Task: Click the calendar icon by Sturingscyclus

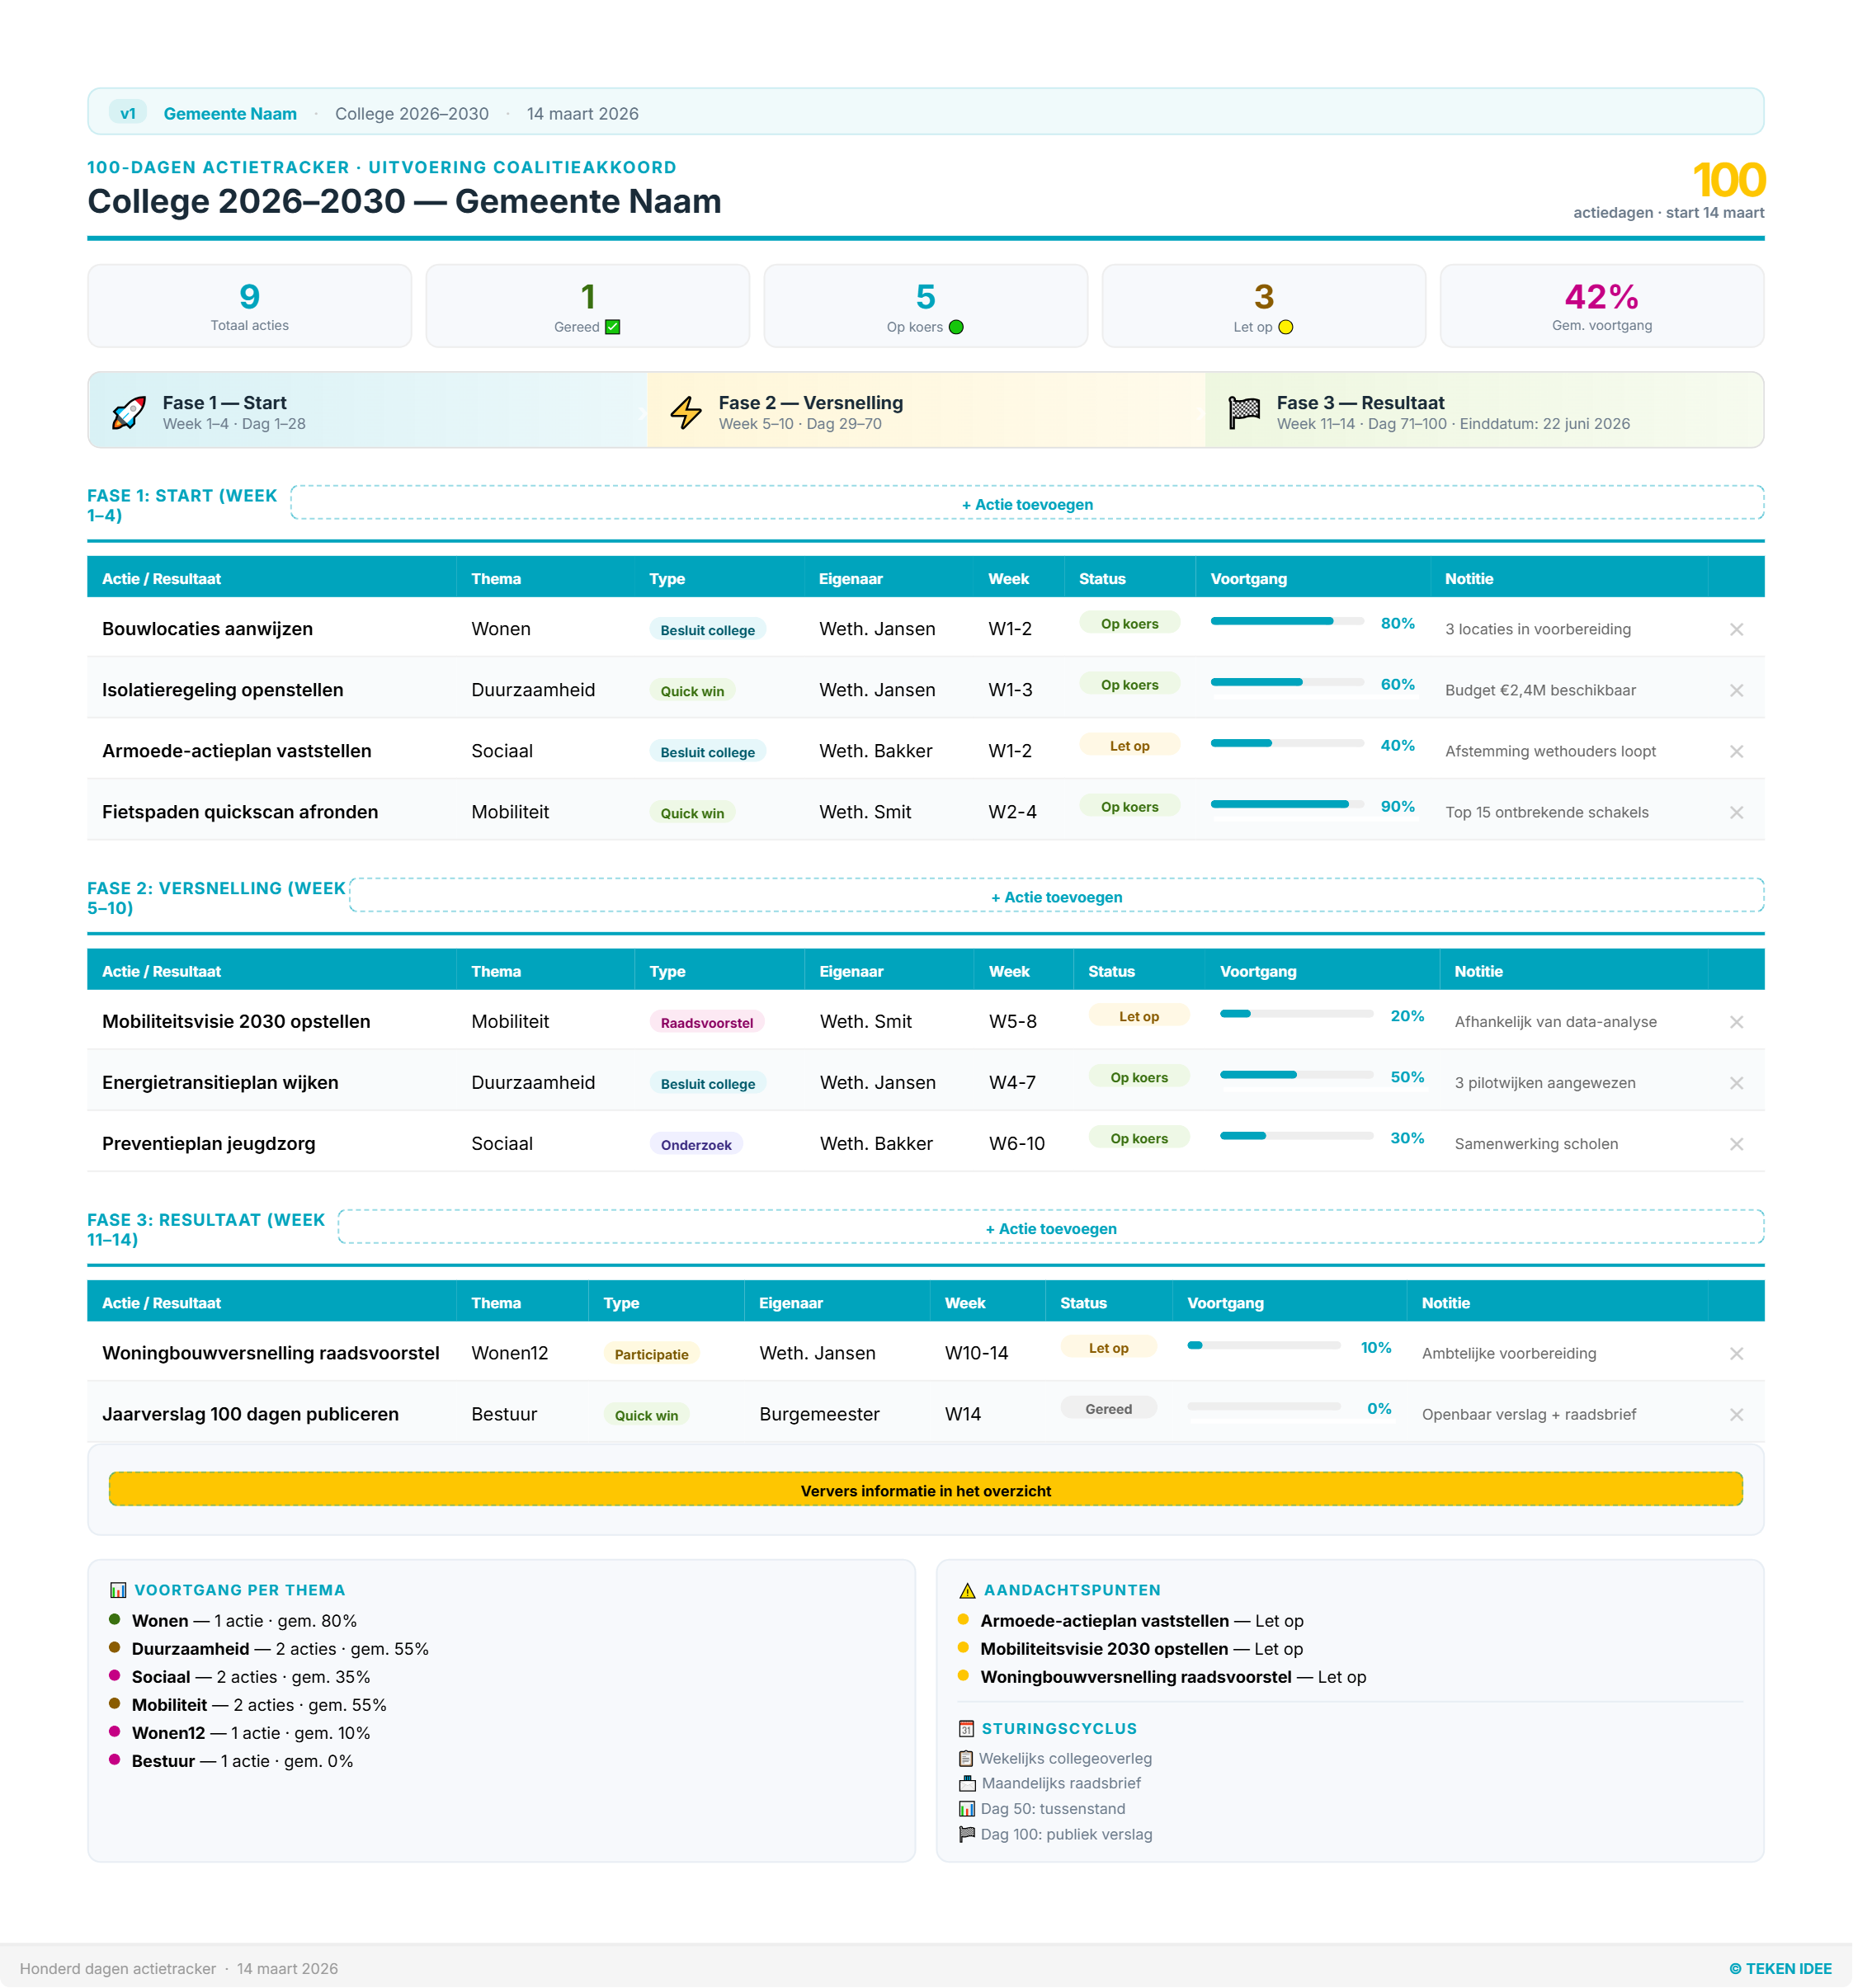Action: [x=966, y=1728]
